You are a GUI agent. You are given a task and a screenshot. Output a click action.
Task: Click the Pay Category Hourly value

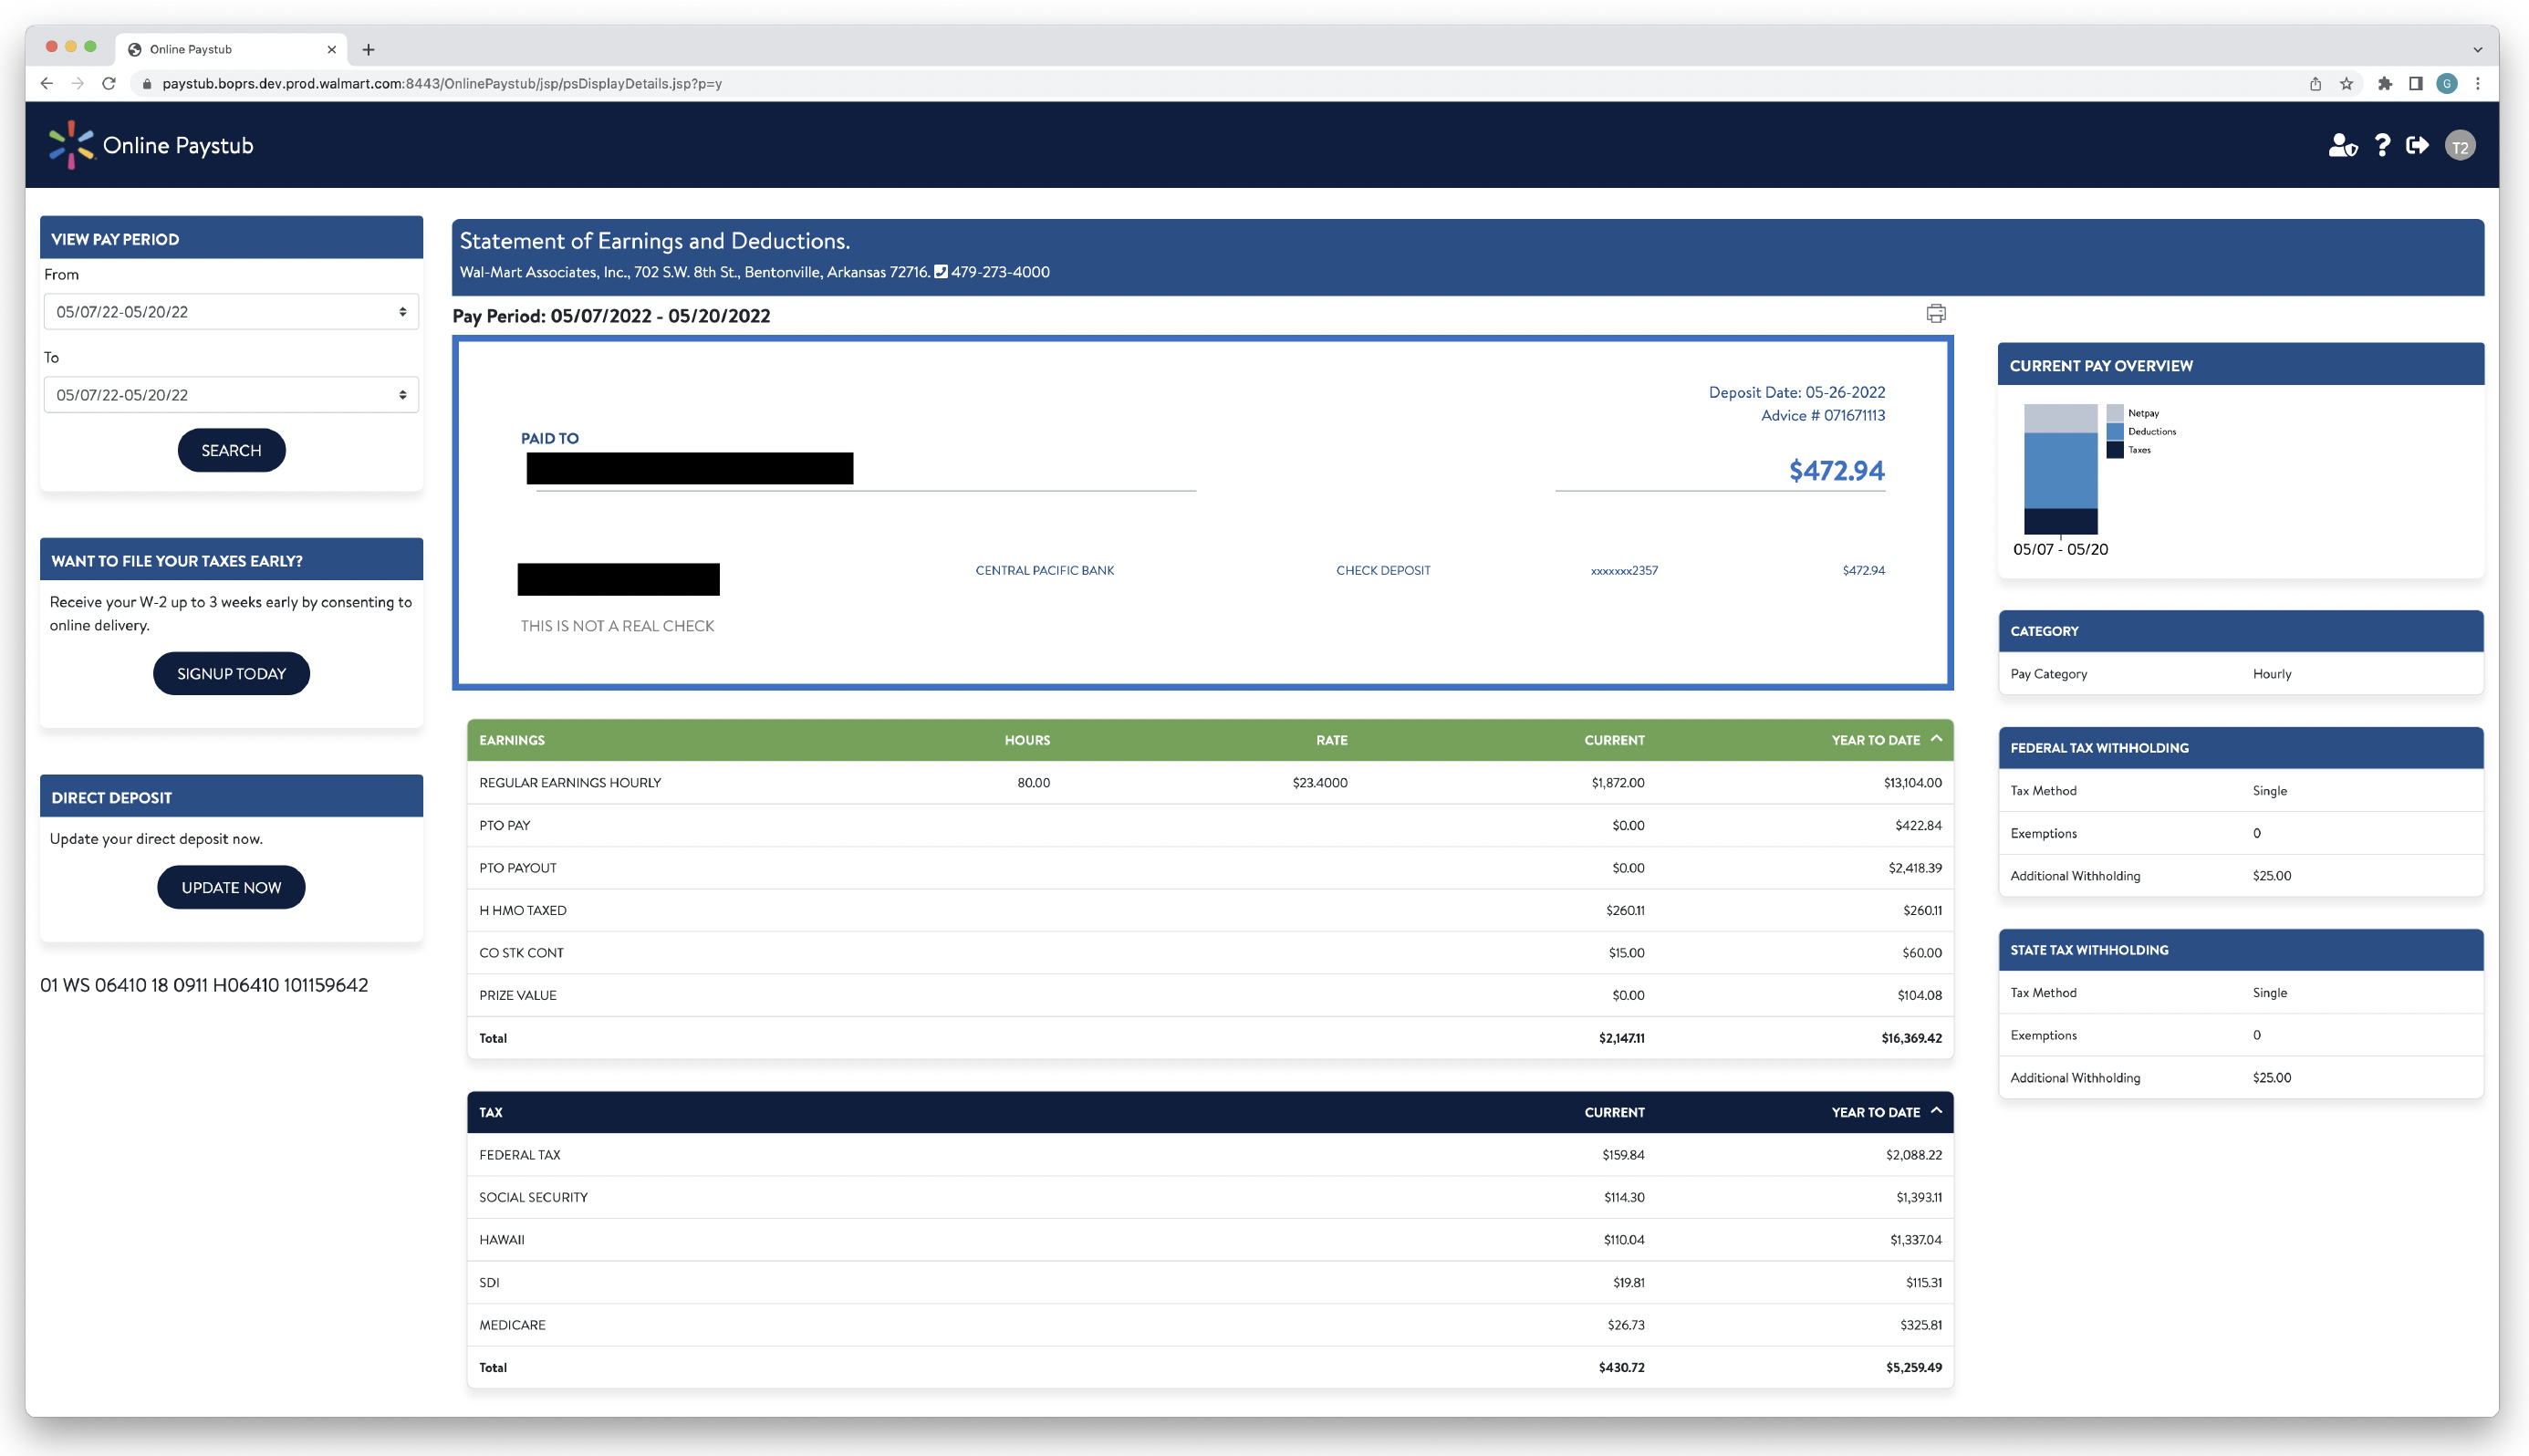tap(2271, 674)
